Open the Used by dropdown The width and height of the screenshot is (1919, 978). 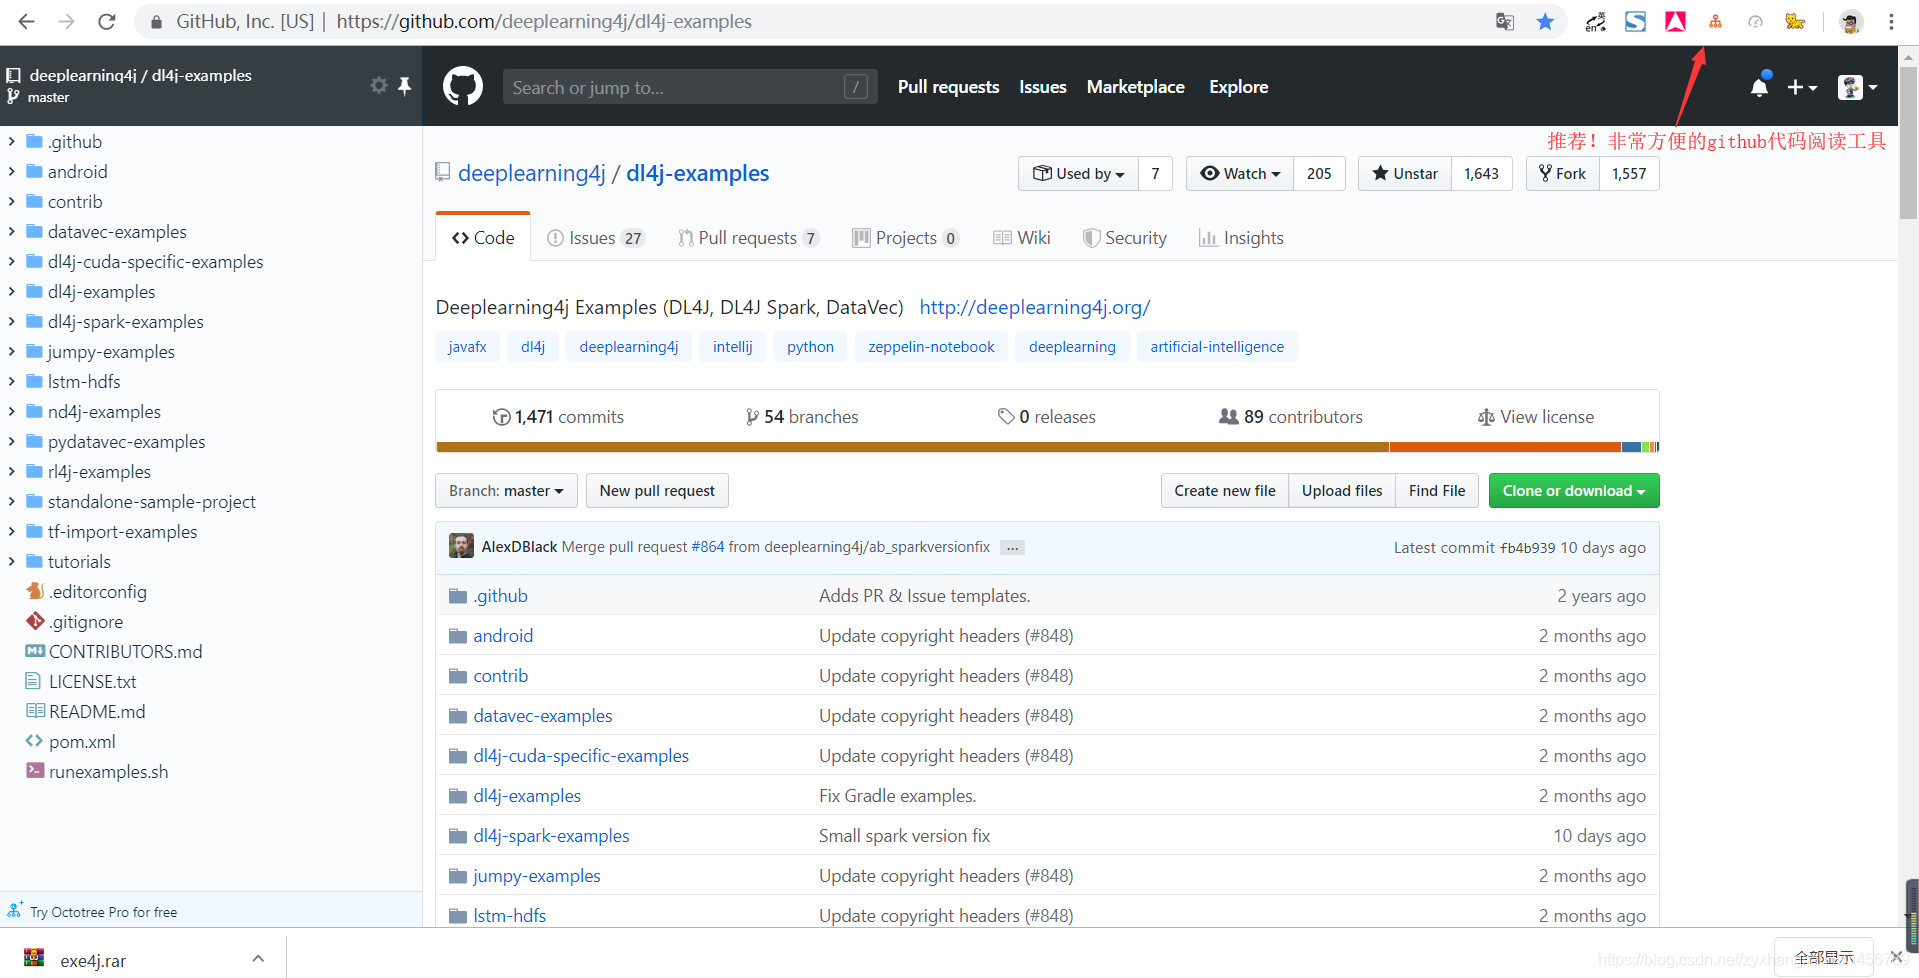coord(1078,174)
